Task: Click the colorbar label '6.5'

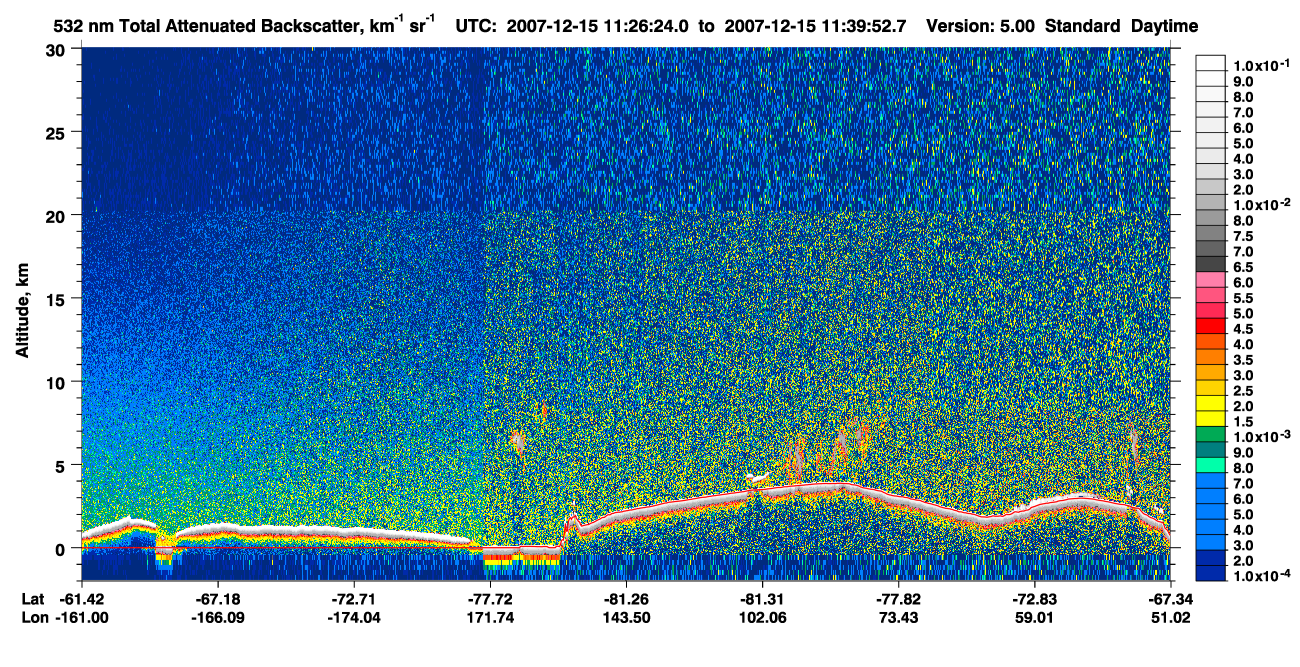Action: tap(1244, 266)
